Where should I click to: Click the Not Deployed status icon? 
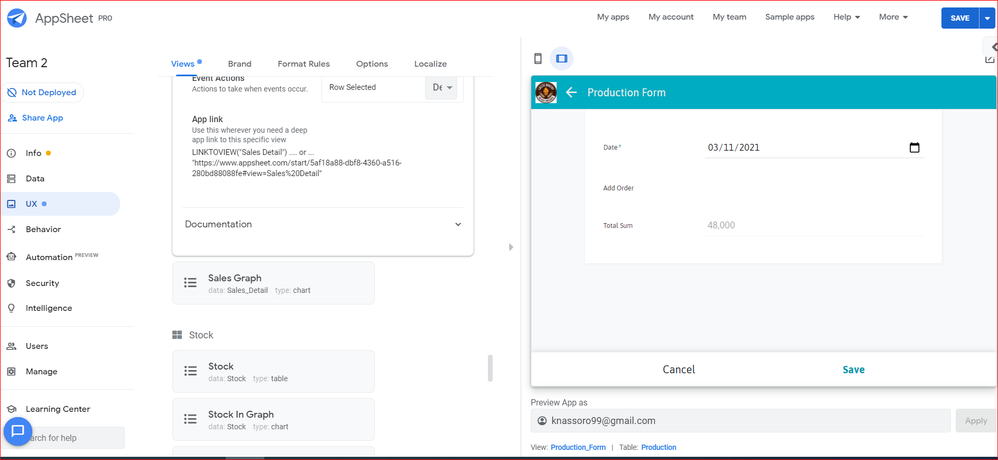pos(12,92)
